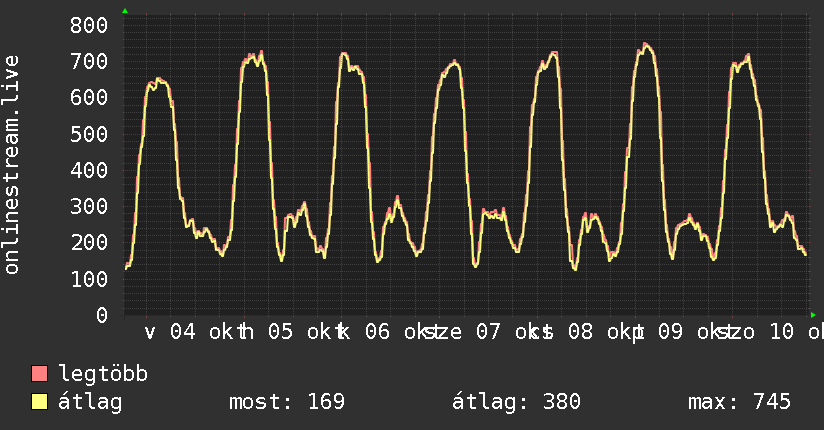Click the 'most: 169' current value

(287, 402)
